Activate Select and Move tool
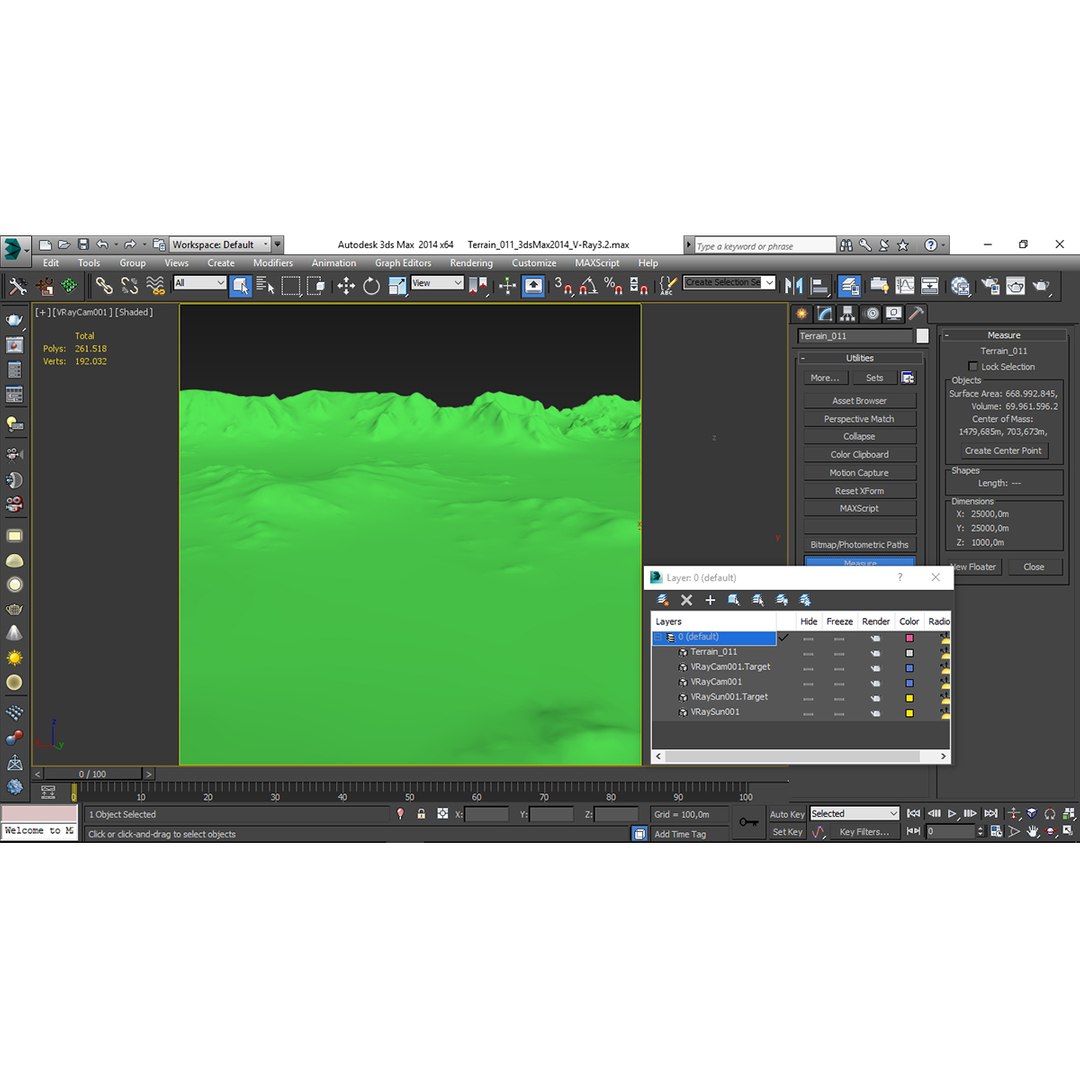The width and height of the screenshot is (1080, 1080). (x=346, y=285)
